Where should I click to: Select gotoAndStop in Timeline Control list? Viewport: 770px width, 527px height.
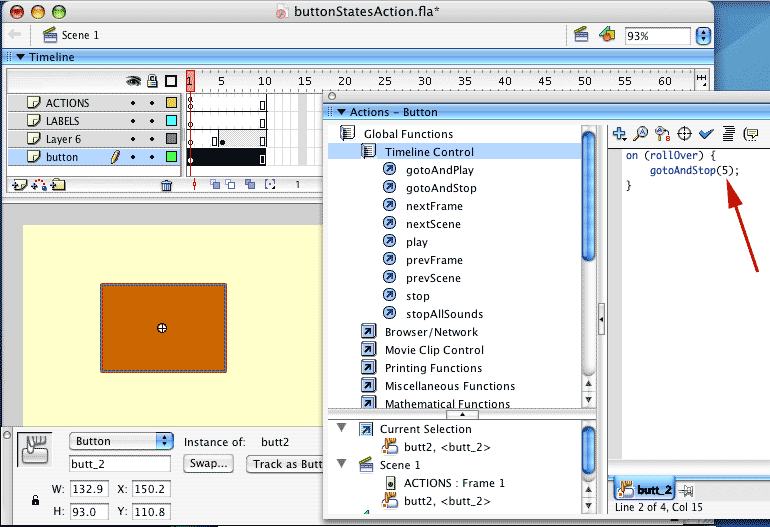(440, 188)
